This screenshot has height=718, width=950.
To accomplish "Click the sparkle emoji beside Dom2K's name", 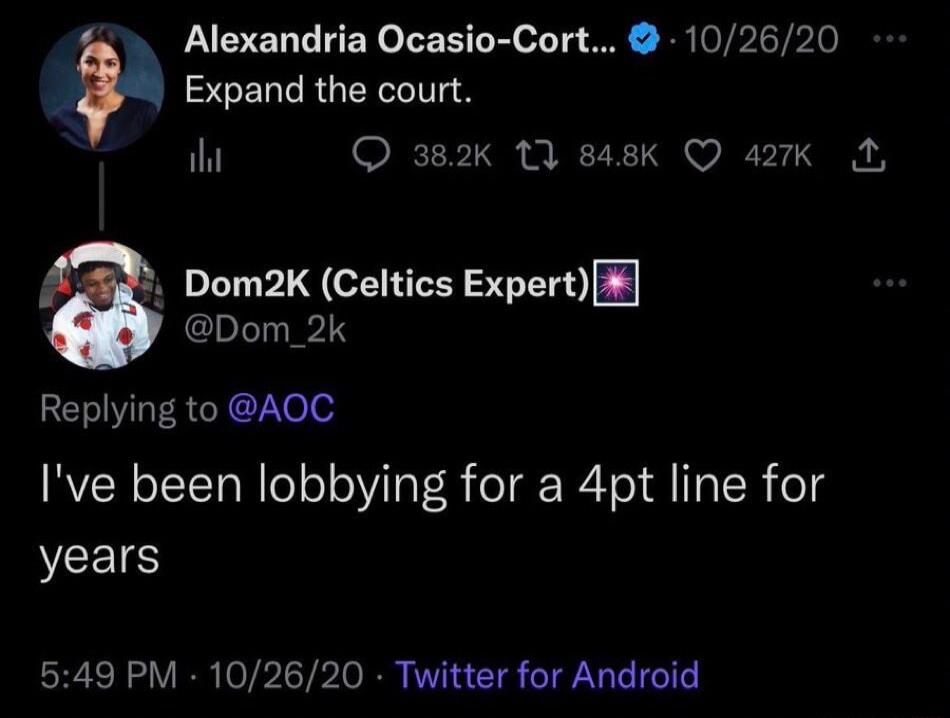I will click(617, 285).
